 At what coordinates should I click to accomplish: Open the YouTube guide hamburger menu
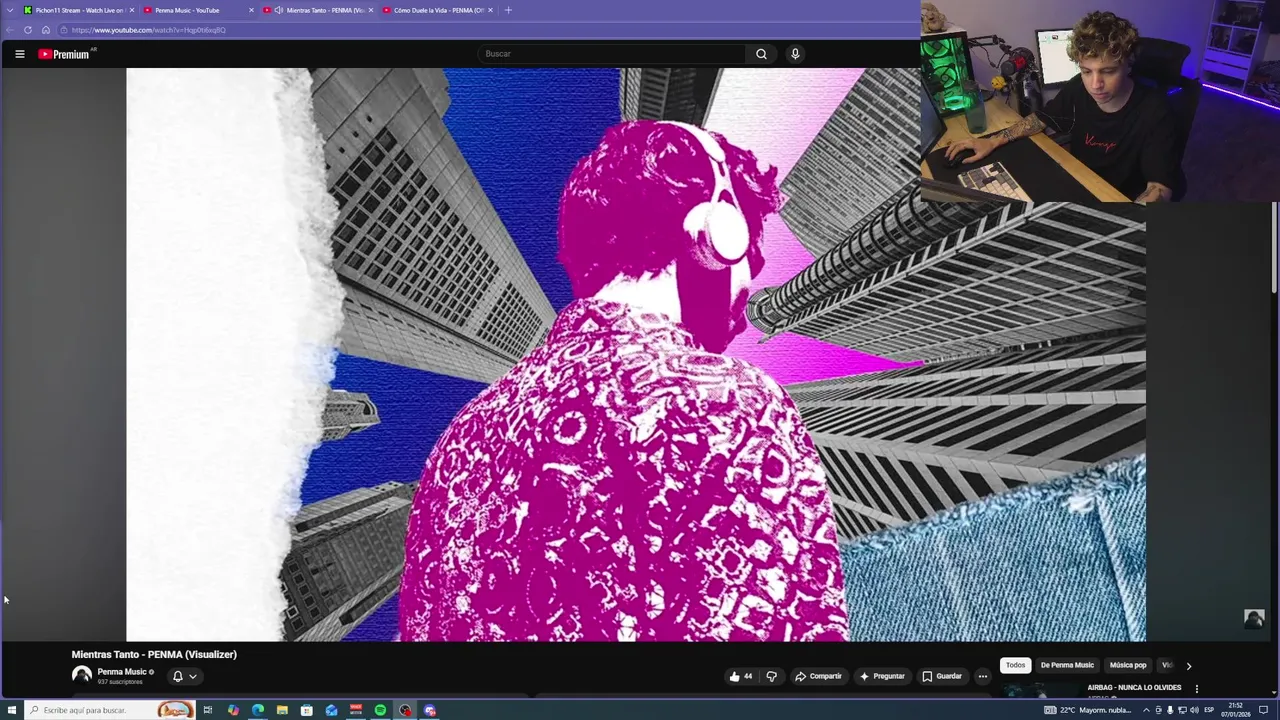[19, 54]
